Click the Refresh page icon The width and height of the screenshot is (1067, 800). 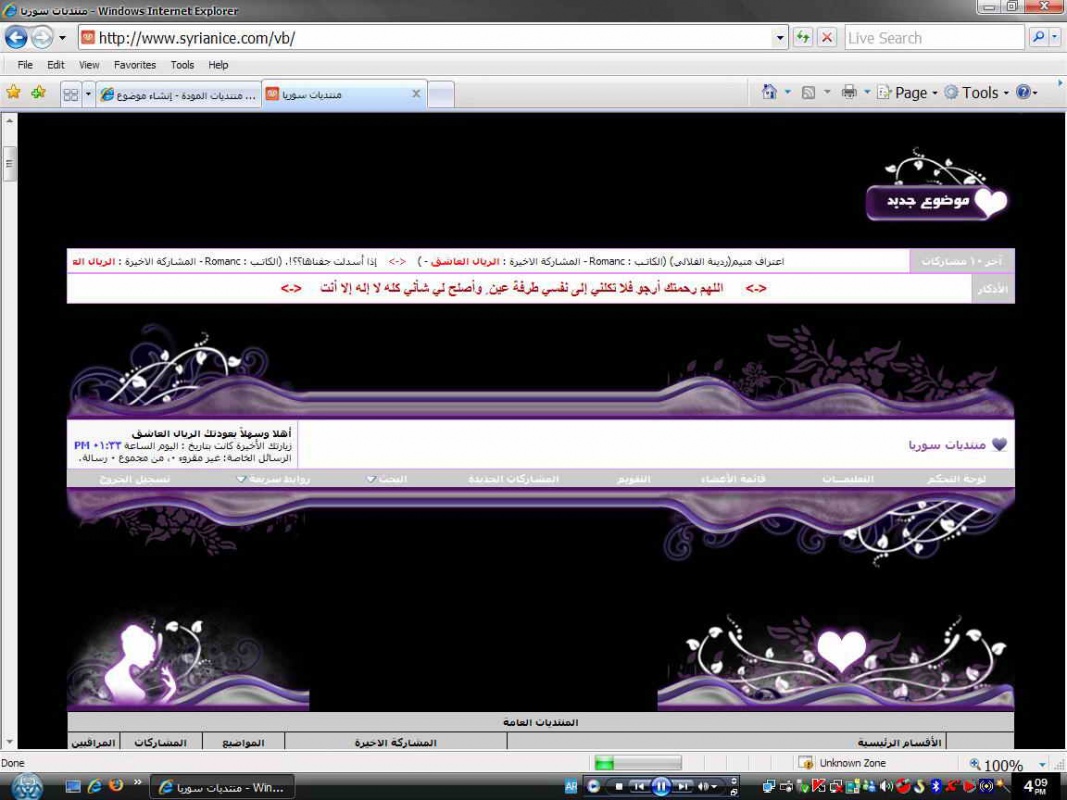coord(803,38)
